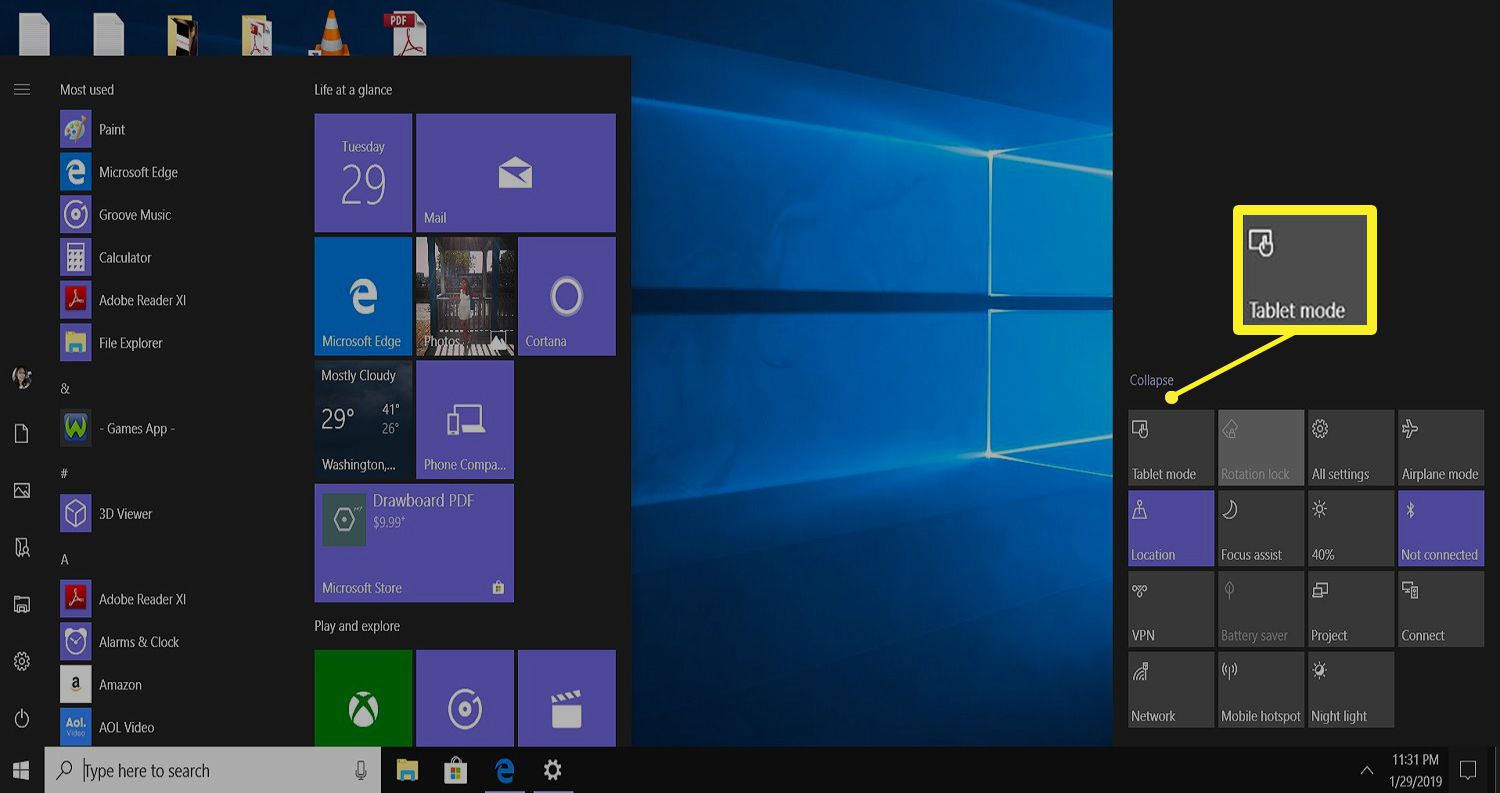Viewport: 1500px width, 793px height.
Task: Adjust brightness tile showing 40%
Action: point(1351,528)
